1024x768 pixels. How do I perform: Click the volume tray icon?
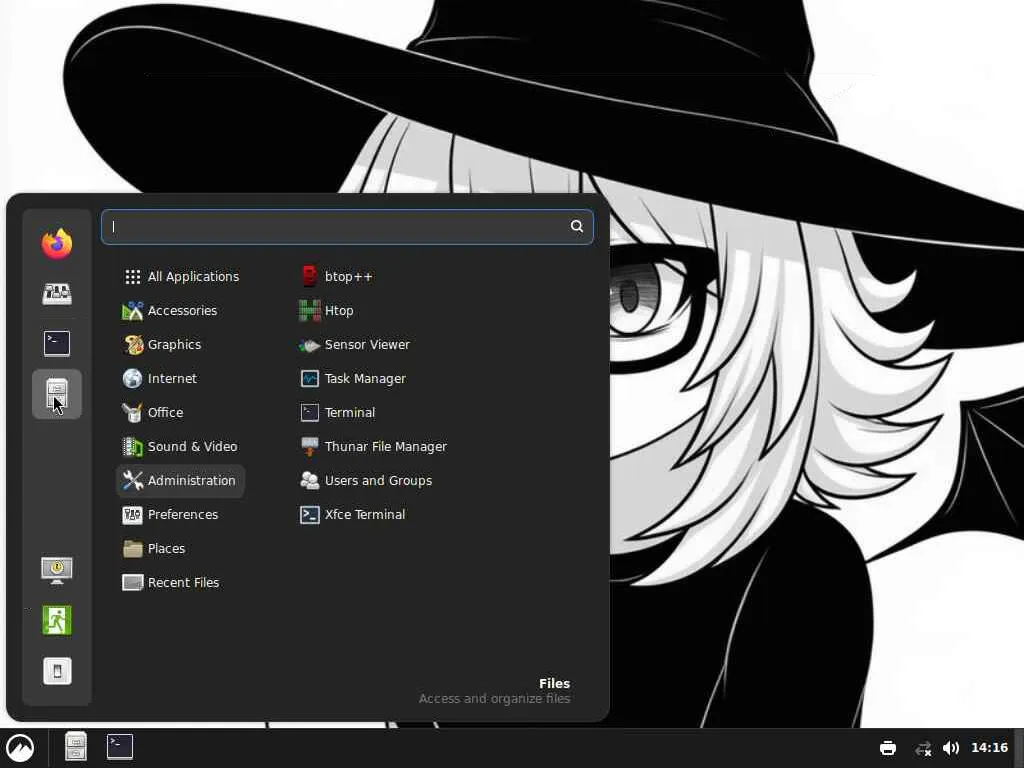951,748
